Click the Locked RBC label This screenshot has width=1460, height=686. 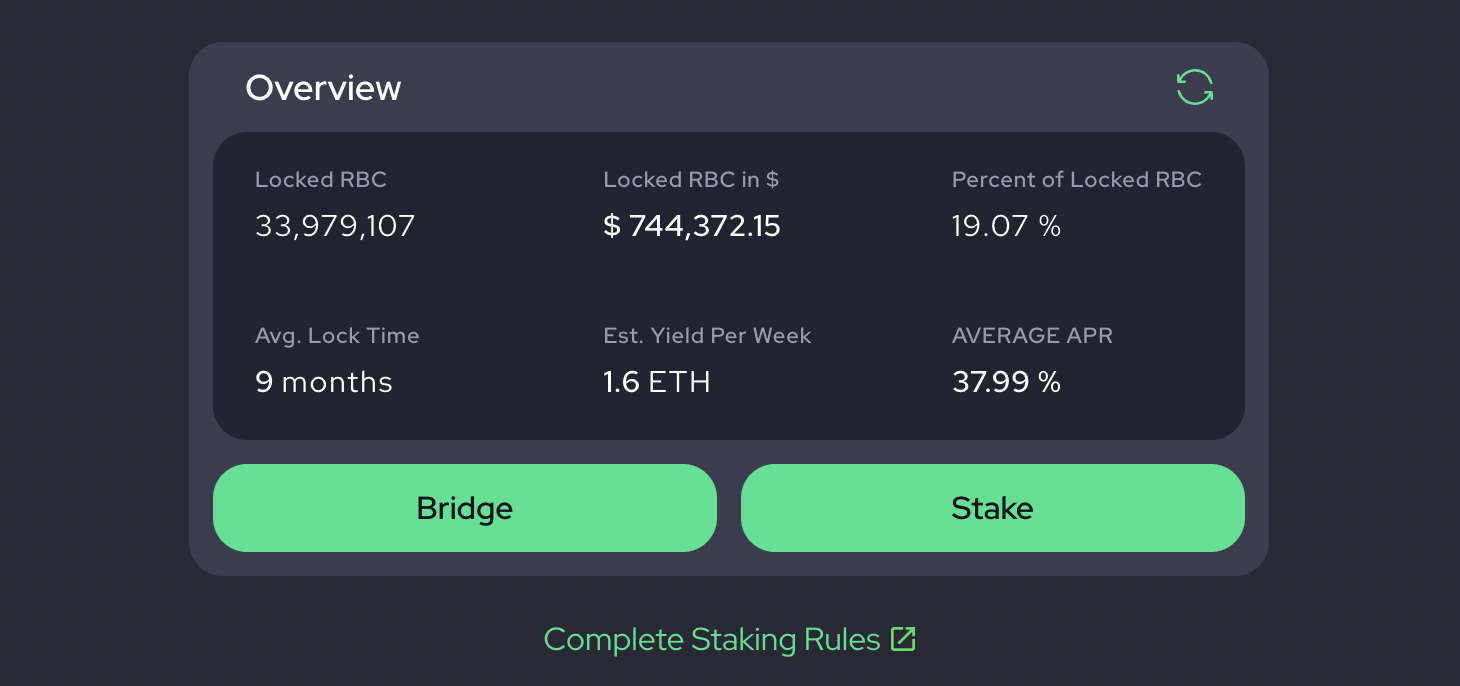[321, 180]
